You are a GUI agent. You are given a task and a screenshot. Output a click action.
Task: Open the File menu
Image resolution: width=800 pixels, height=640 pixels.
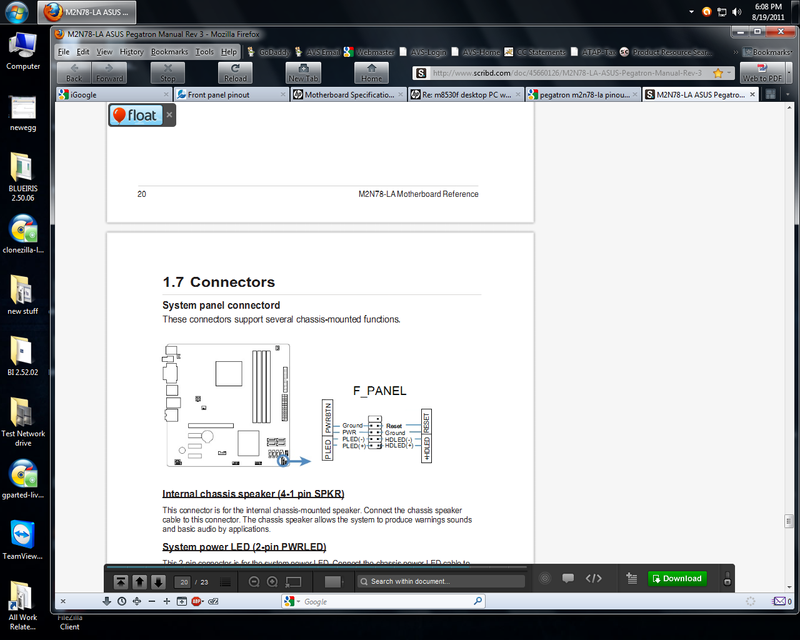(x=63, y=52)
